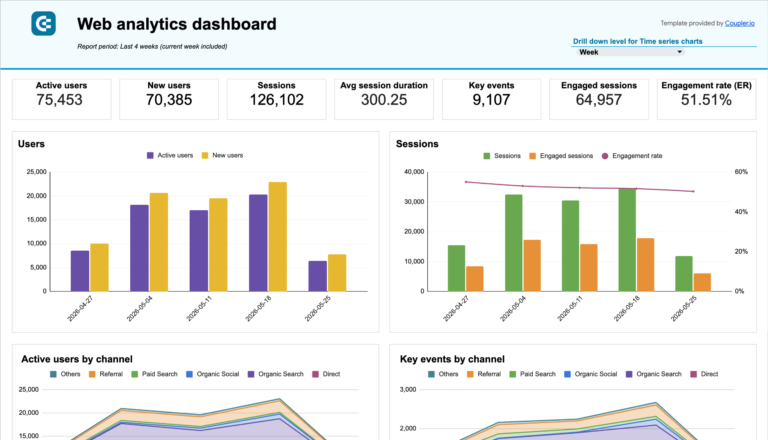Screen dimensions: 768x440
Task: Click Referral legend swatch in Key events by channel
Action: pos(470,374)
